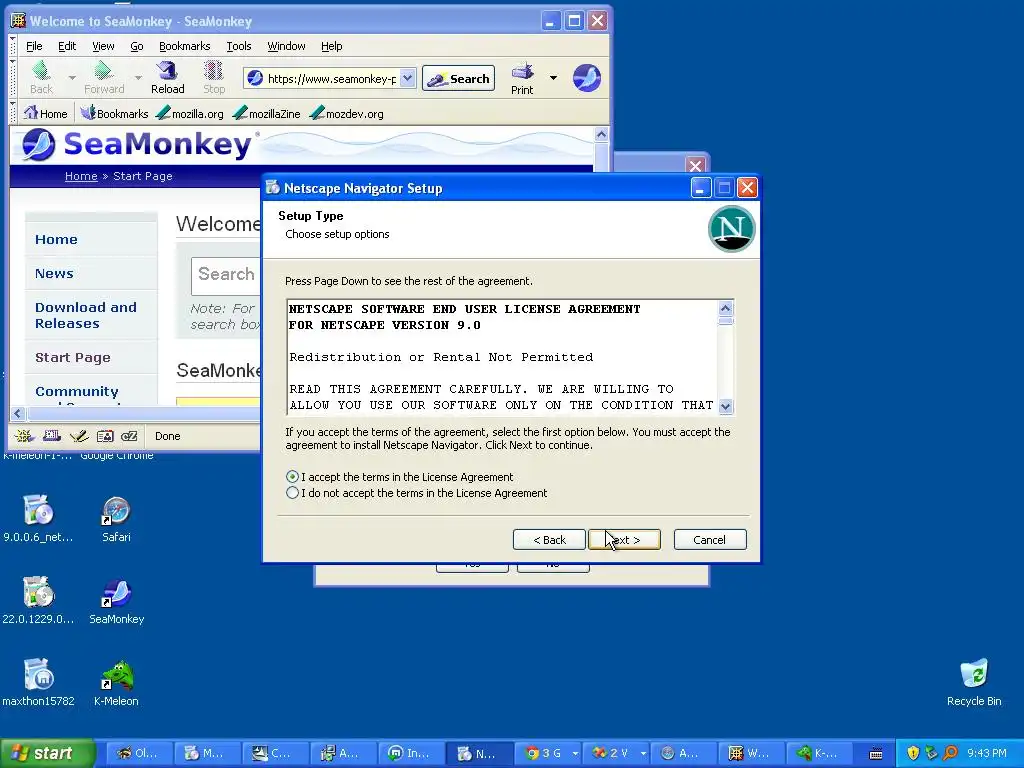This screenshot has width=1024, height=768.
Task: Select the 9.0.0.6_net installer desktop icon
Action: [x=39, y=520]
